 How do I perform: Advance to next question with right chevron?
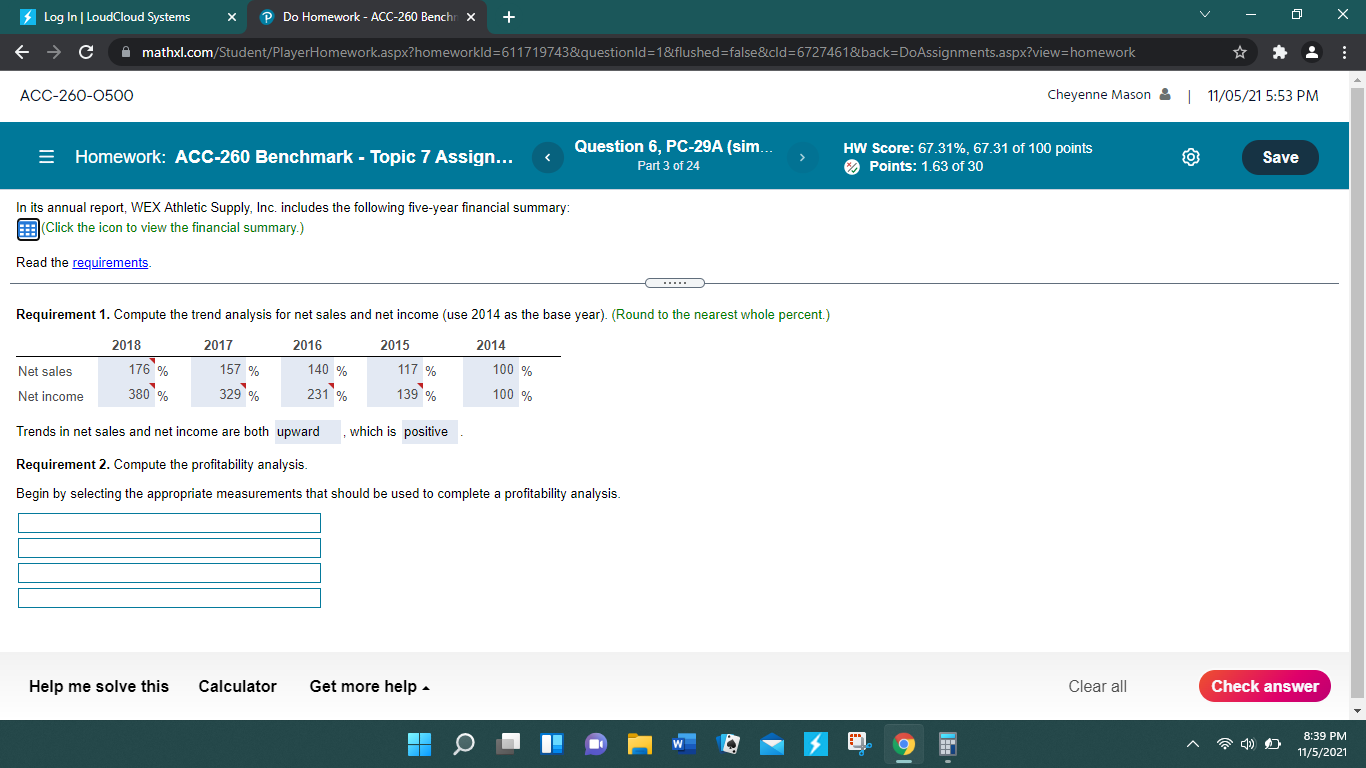pos(801,157)
